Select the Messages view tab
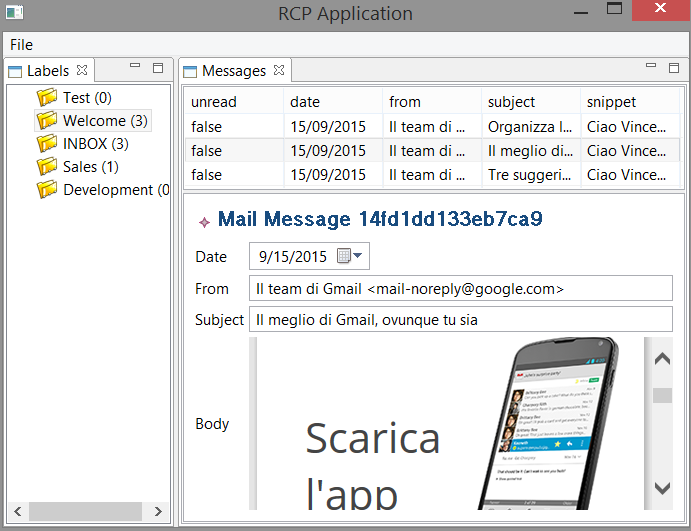Image resolution: width=691 pixels, height=531 pixels. coord(234,71)
